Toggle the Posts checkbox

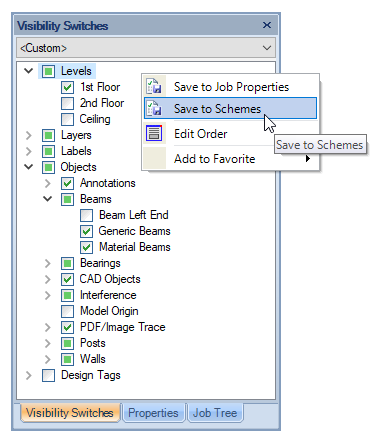(x=67, y=343)
